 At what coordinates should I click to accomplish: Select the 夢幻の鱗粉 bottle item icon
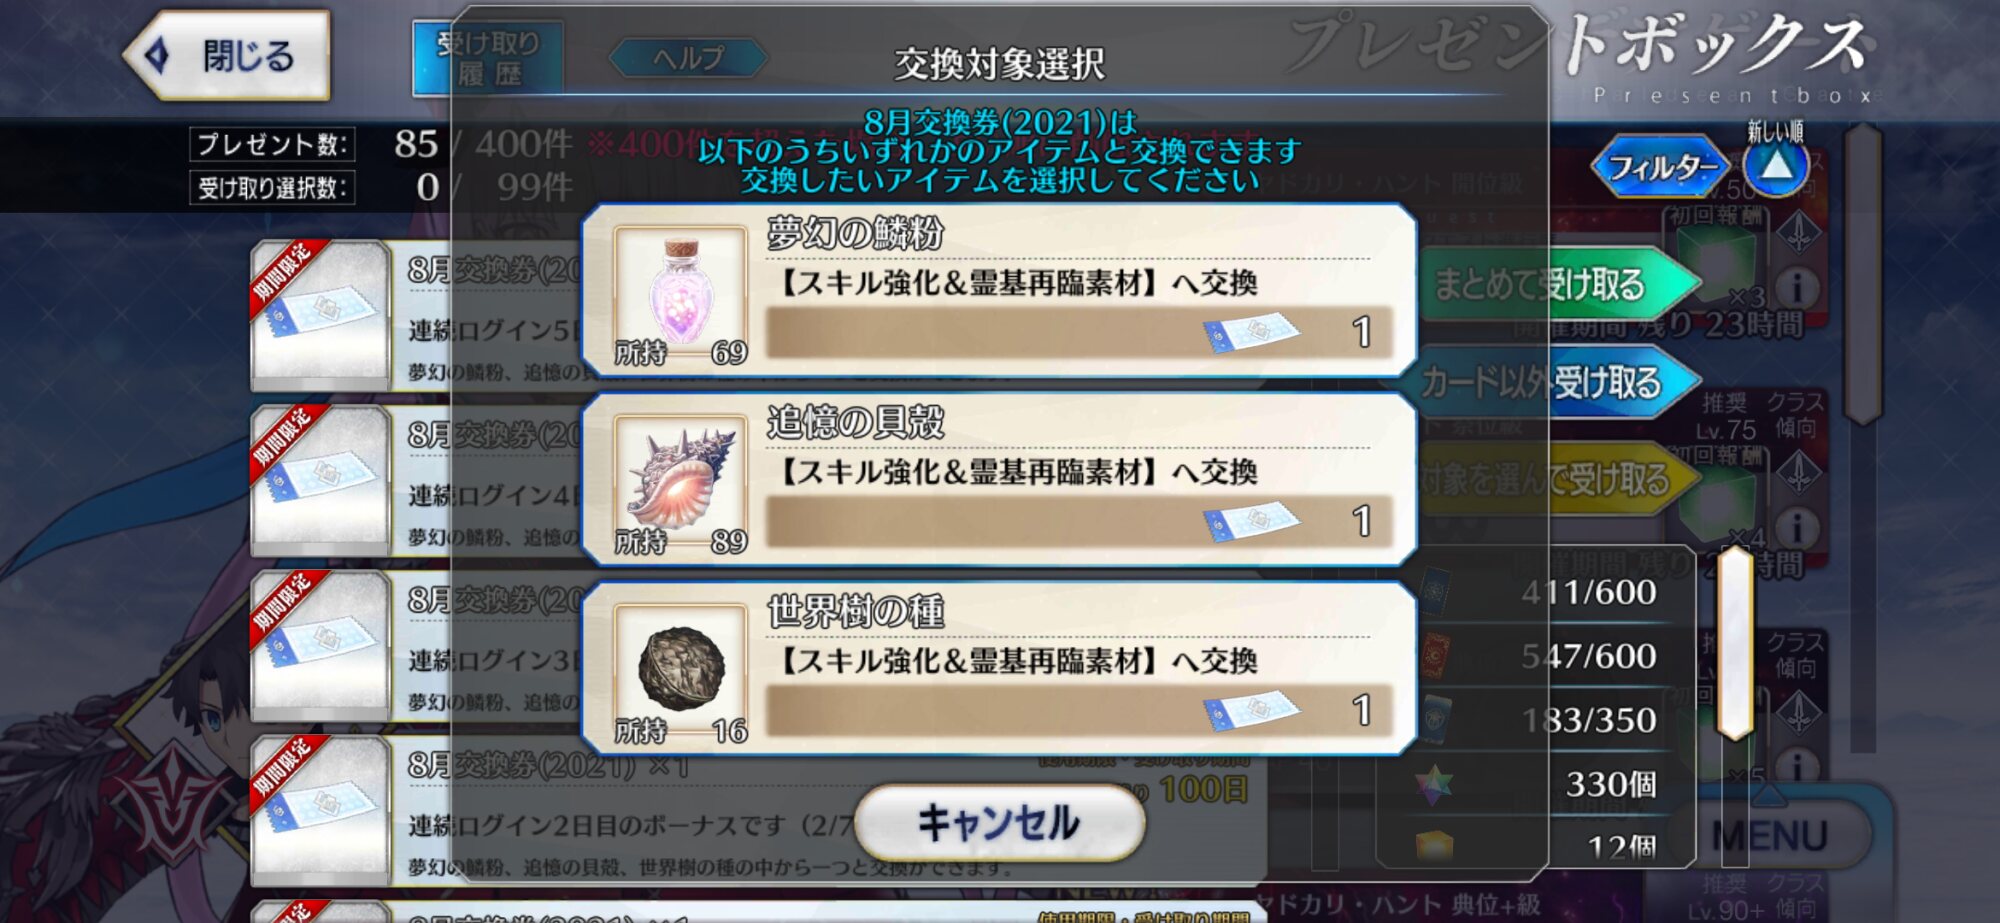point(680,293)
